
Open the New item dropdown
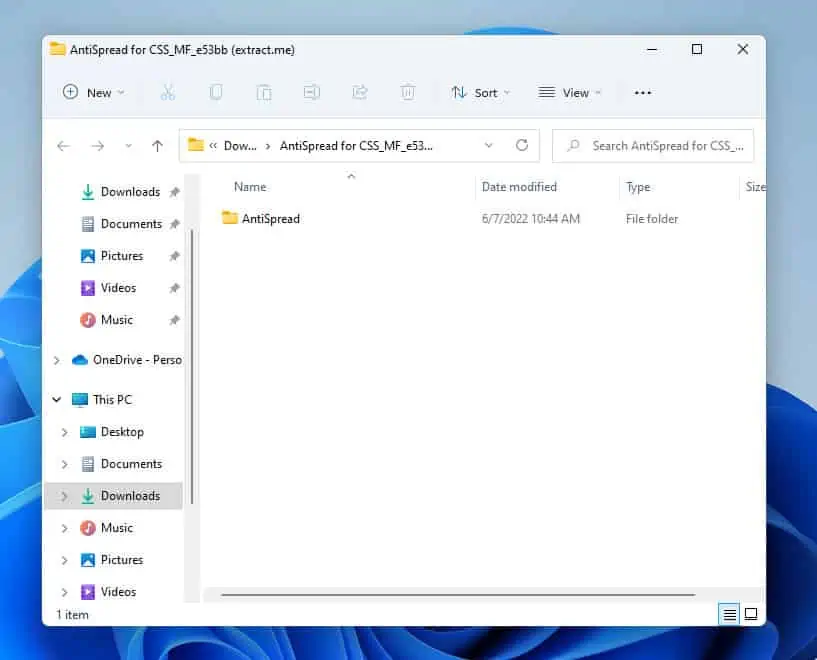pos(93,93)
